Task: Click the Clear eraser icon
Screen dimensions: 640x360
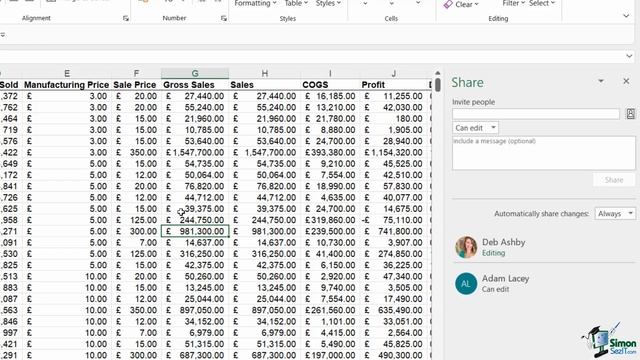Action: coord(448,4)
